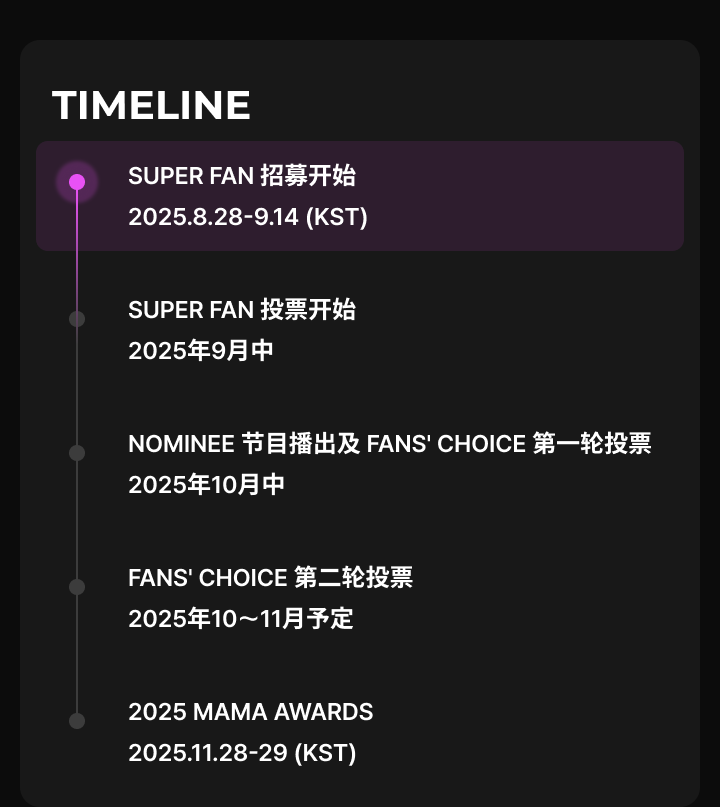Click the 2025年9月中 date text

[x=201, y=351]
